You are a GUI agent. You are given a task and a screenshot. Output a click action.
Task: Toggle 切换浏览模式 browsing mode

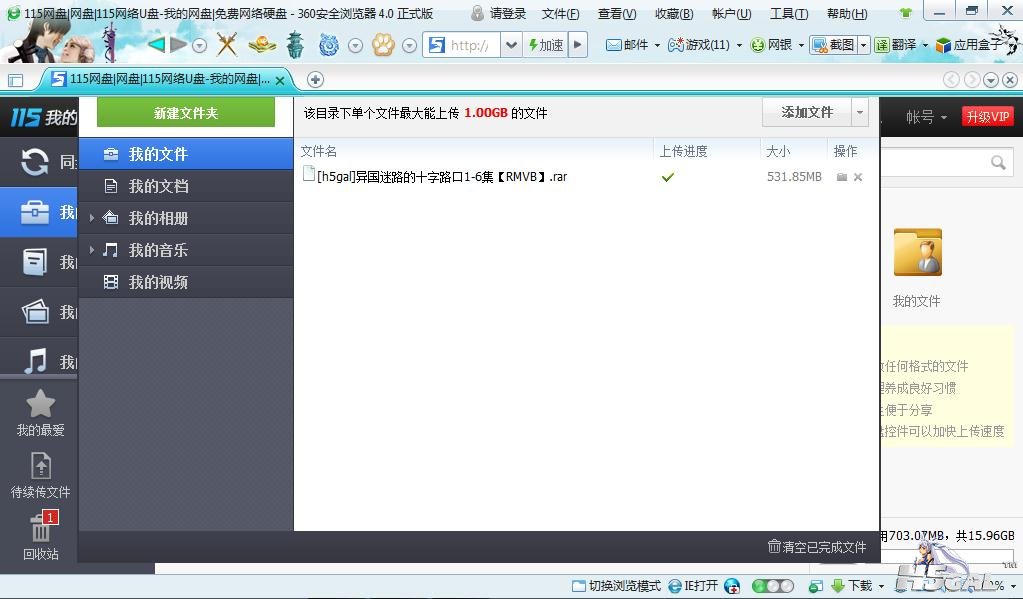[616, 586]
